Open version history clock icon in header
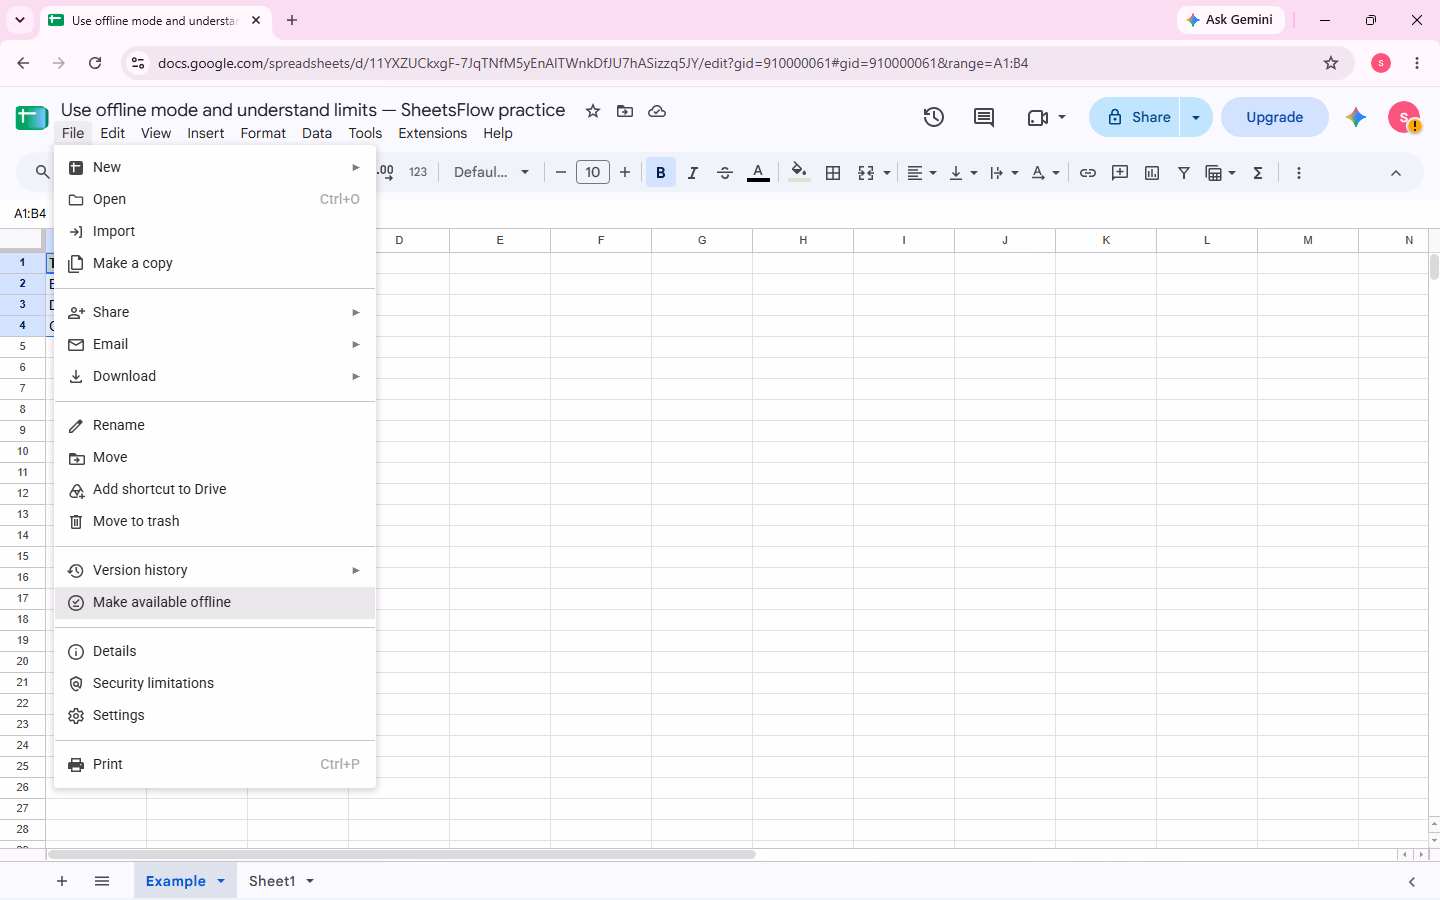This screenshot has width=1440, height=900. coord(933,117)
